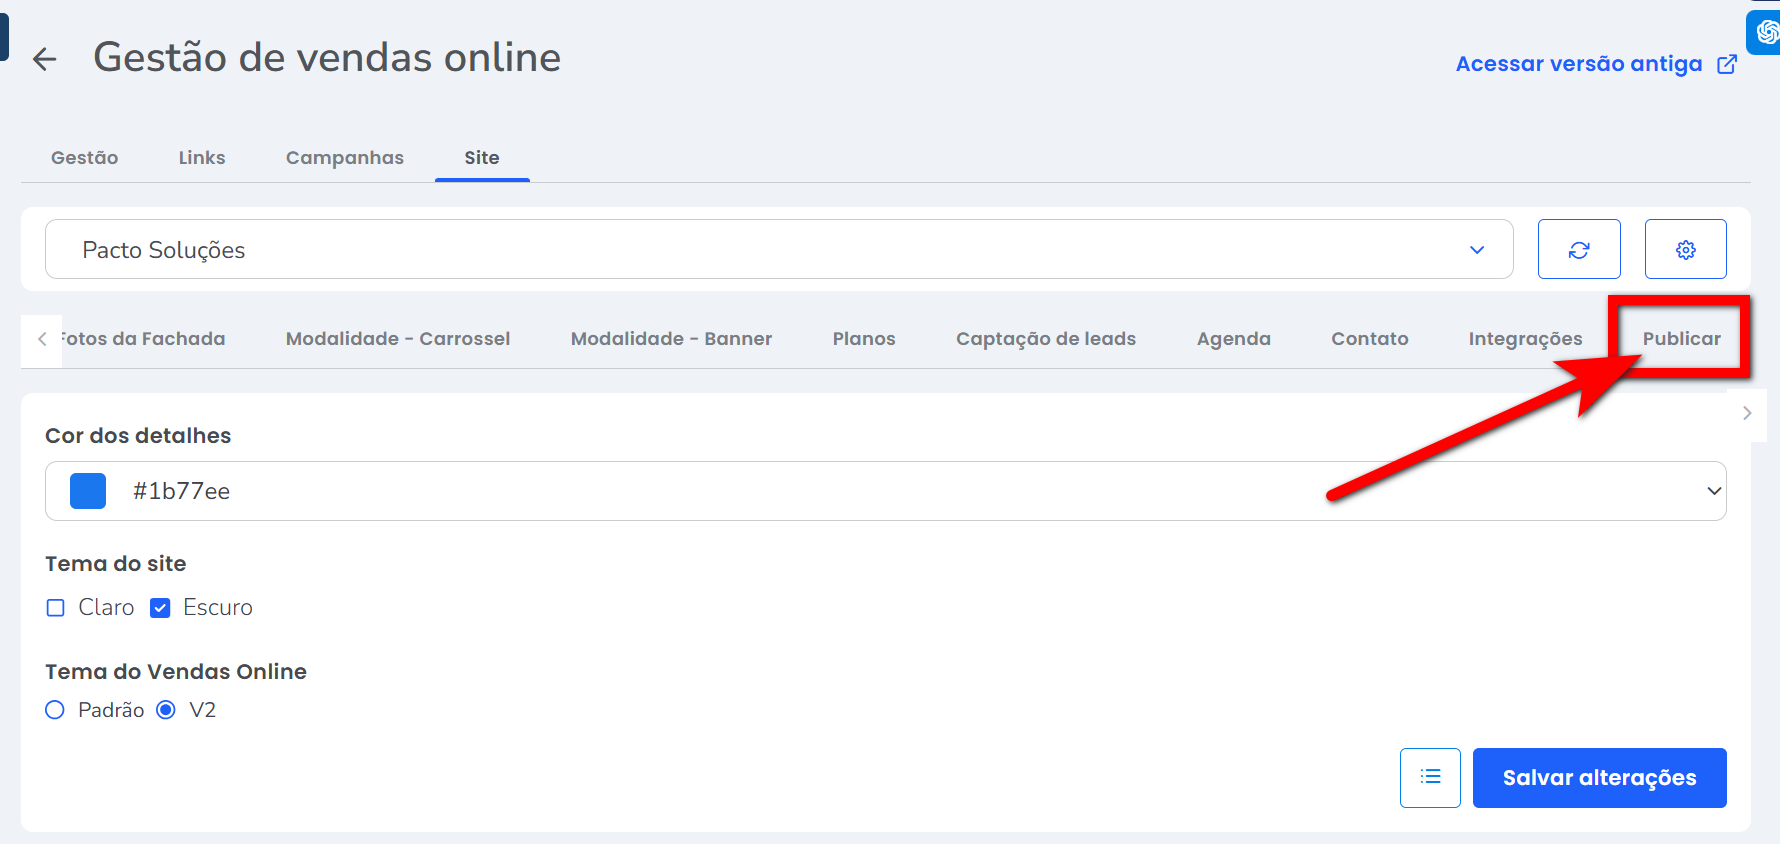Click the external link icon next to Acessar
Viewport: 1780px width, 844px height.
tap(1727, 64)
